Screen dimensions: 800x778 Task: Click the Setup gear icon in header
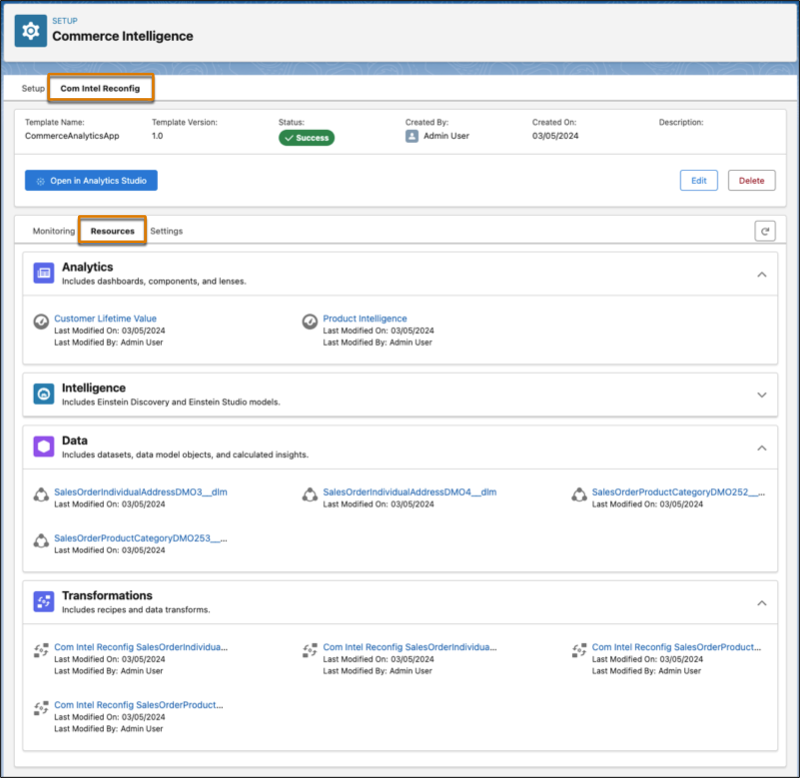click(31, 31)
